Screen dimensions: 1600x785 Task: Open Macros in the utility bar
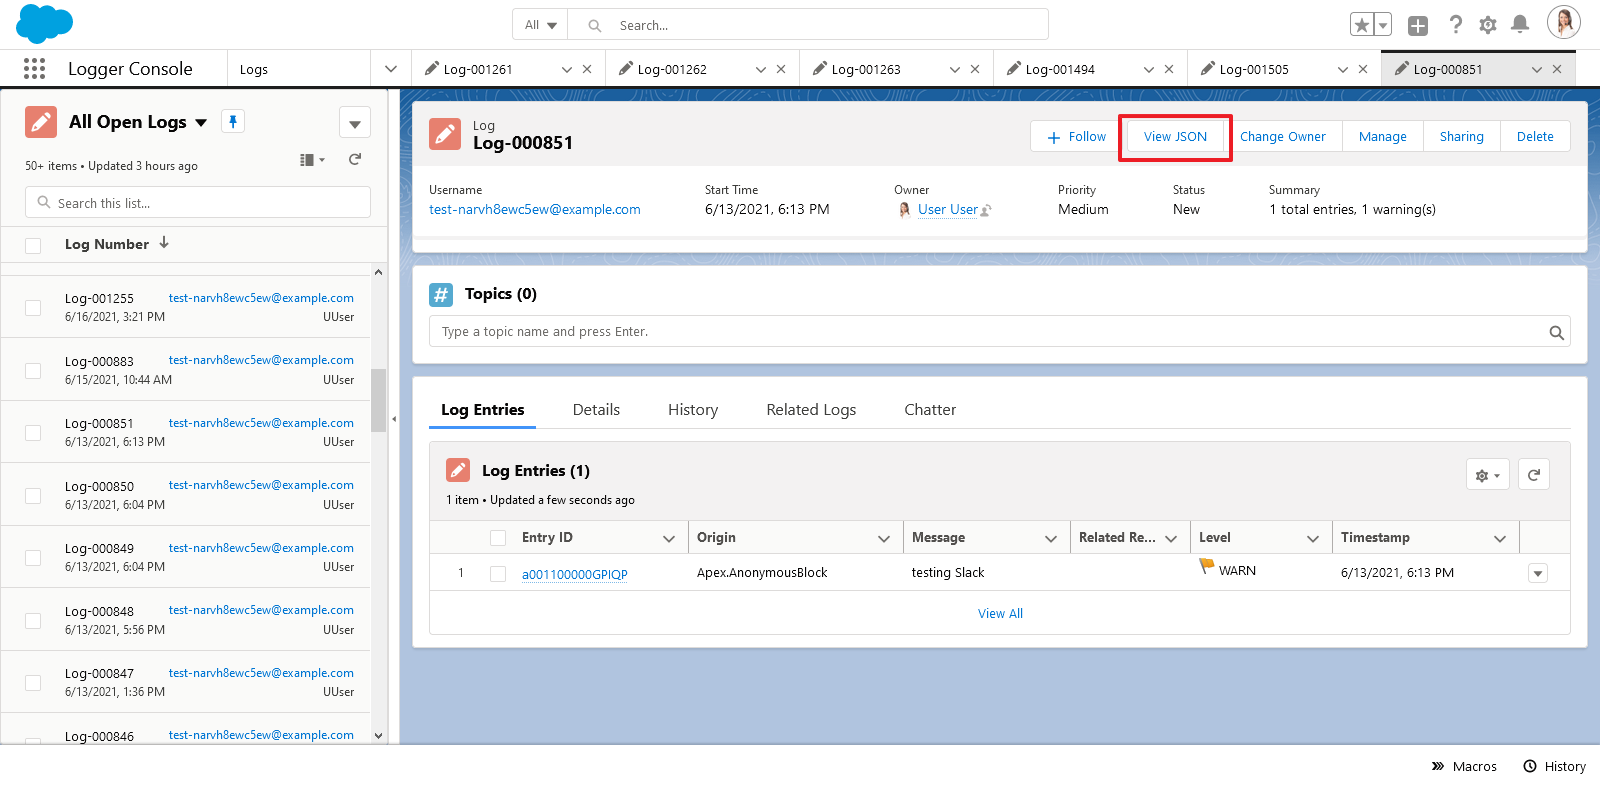(1464, 767)
